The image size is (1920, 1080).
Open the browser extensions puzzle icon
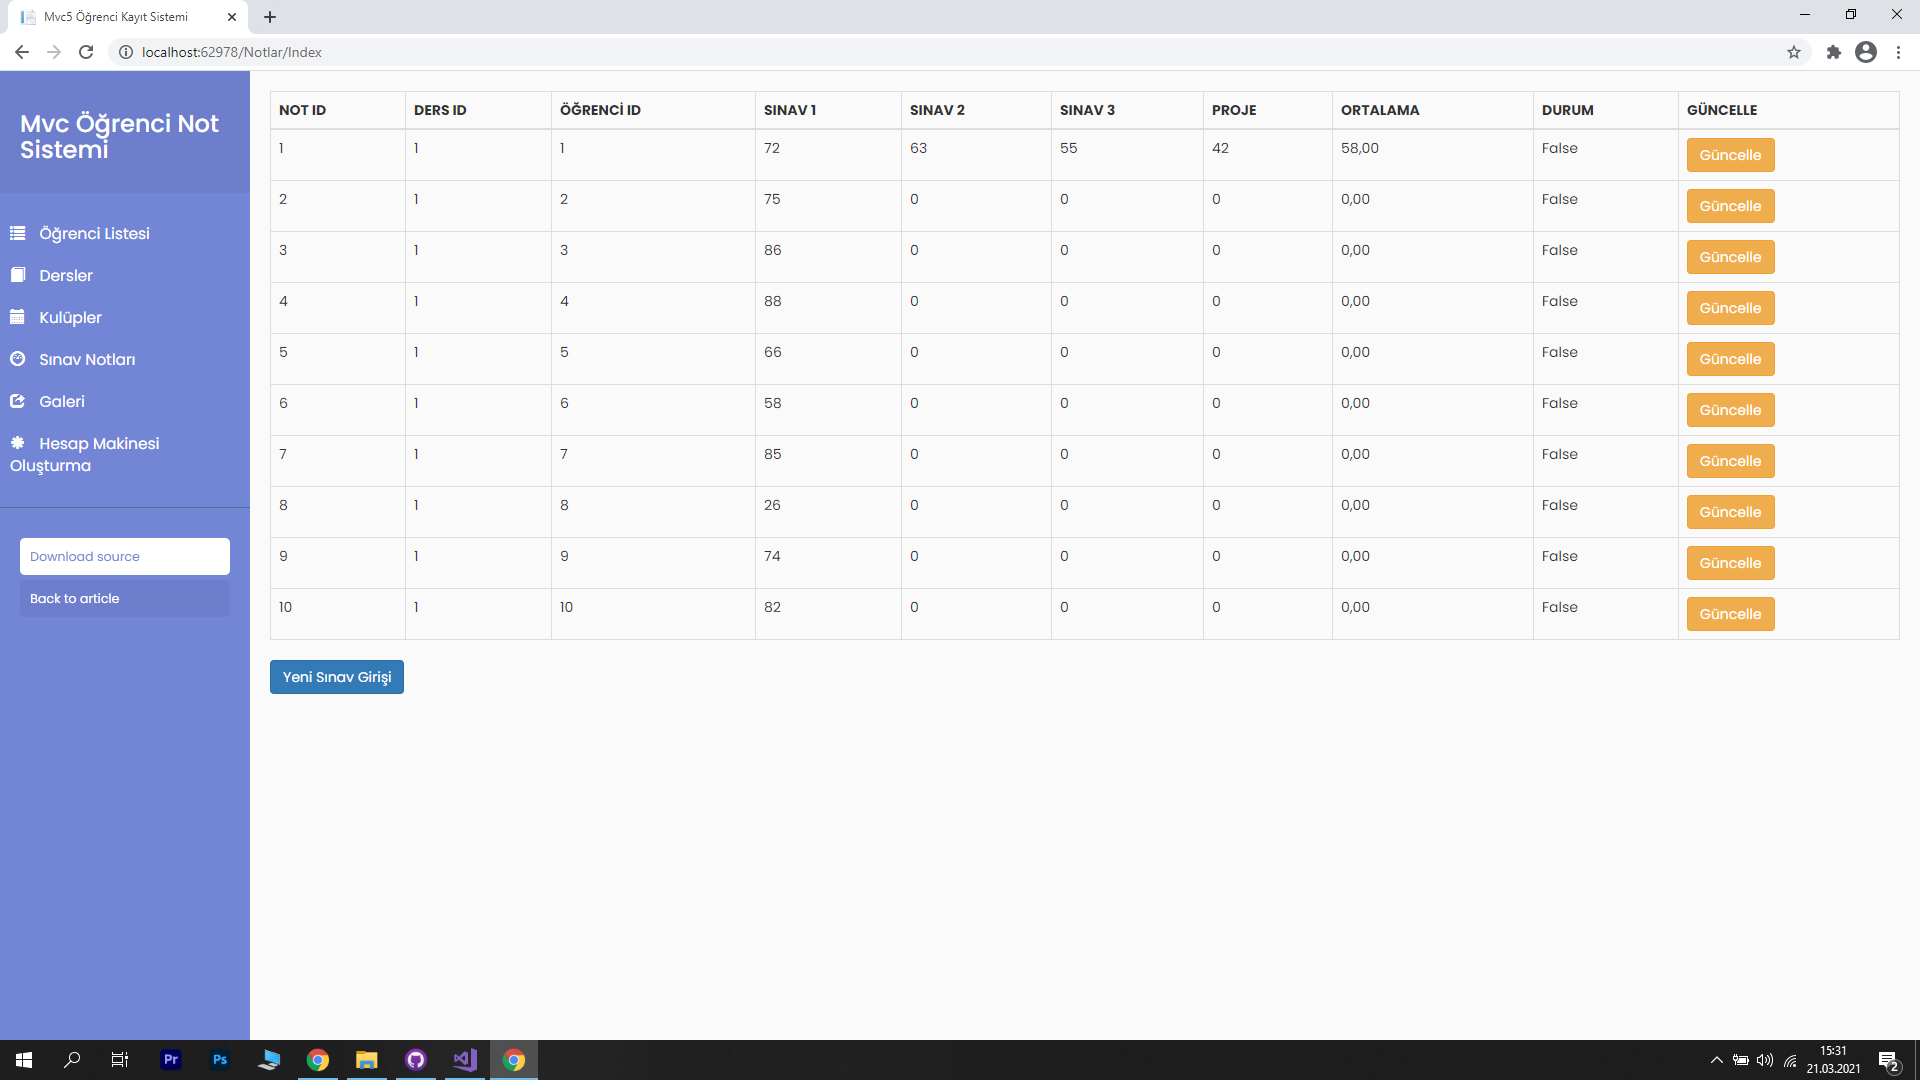point(1833,52)
